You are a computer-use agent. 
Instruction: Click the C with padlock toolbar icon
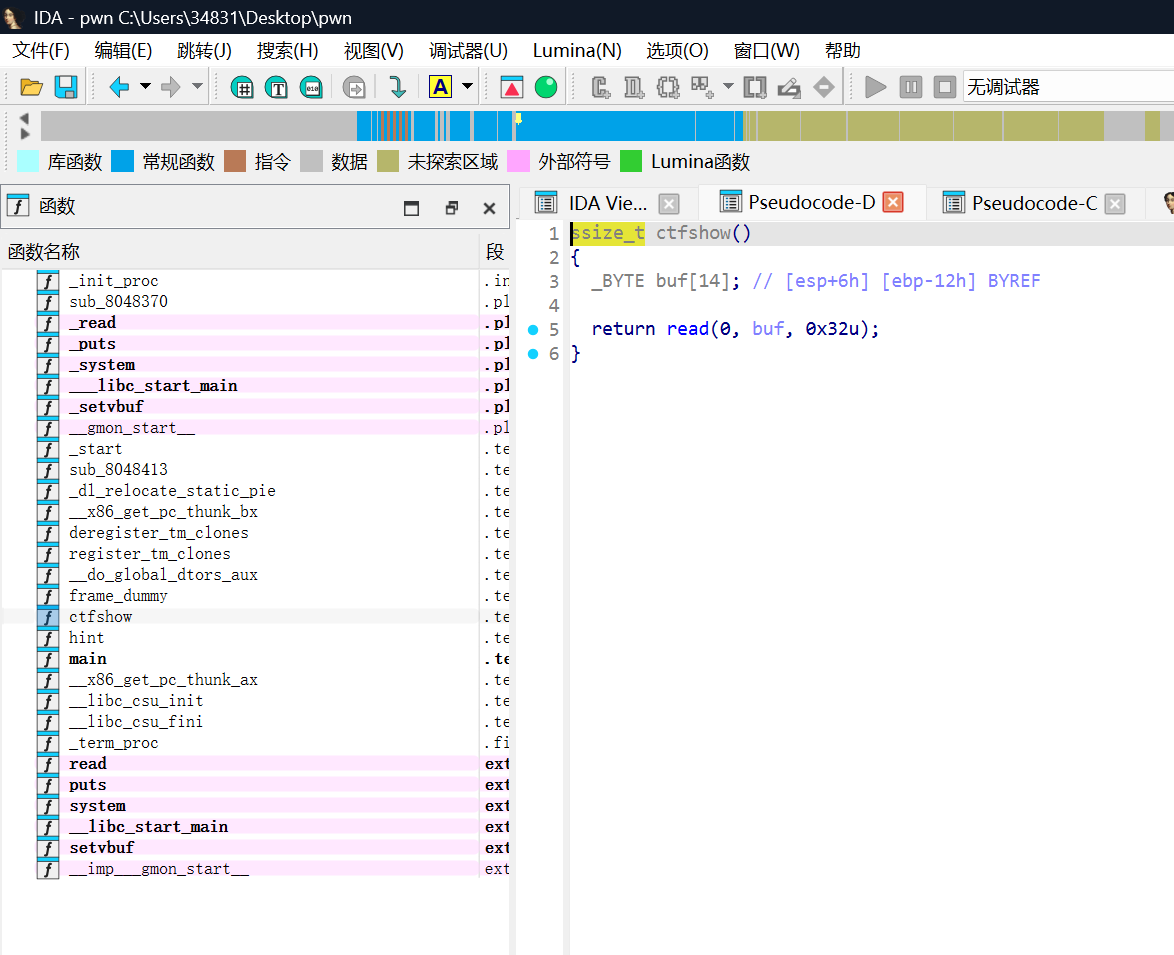coord(600,88)
